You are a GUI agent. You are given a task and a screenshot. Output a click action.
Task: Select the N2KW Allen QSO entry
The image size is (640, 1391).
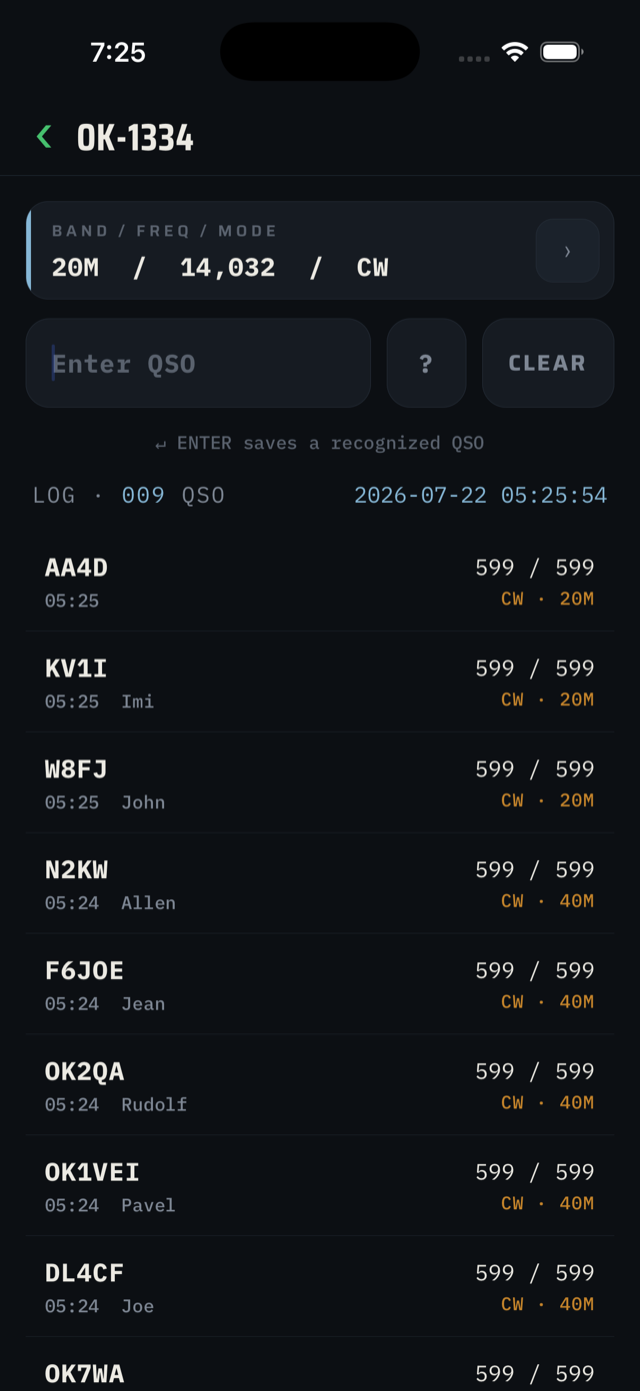[320, 885]
